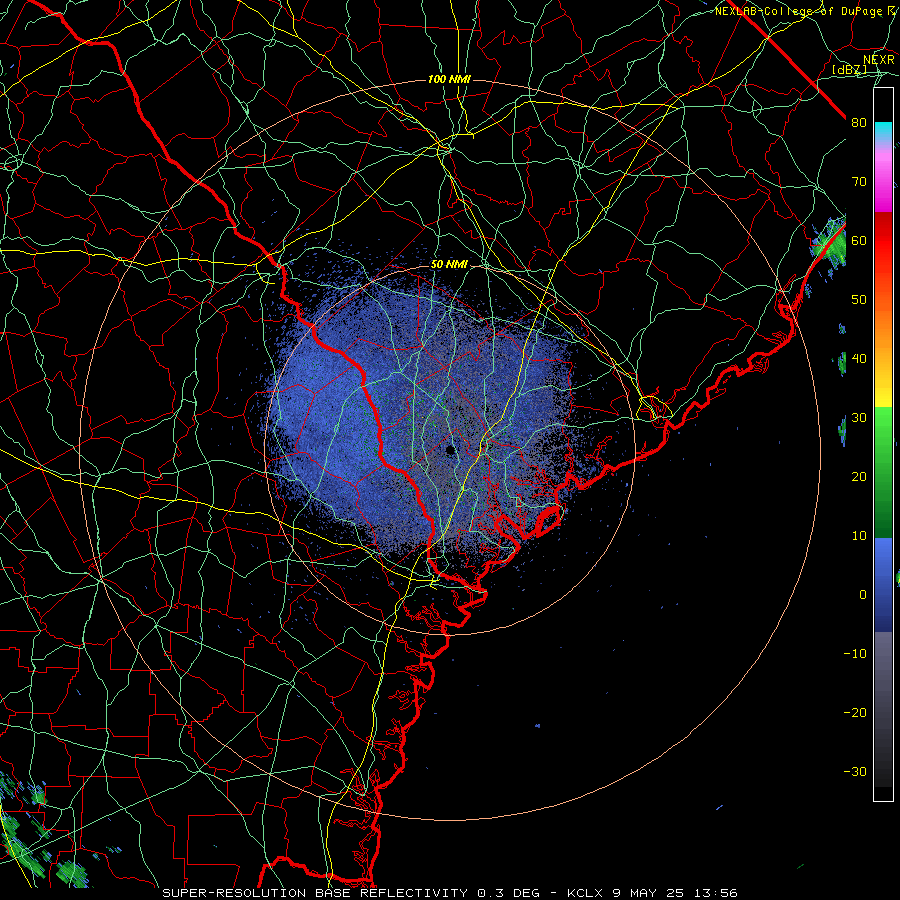Click the NEXLAB-College of DuPage header text

click(804, 11)
